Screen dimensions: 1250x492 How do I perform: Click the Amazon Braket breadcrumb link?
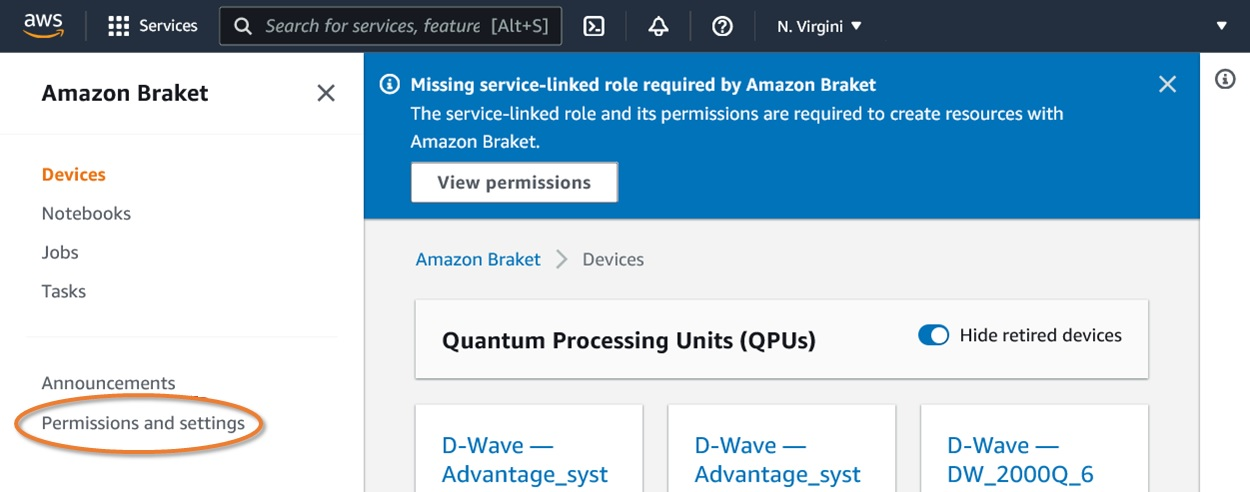pos(478,259)
